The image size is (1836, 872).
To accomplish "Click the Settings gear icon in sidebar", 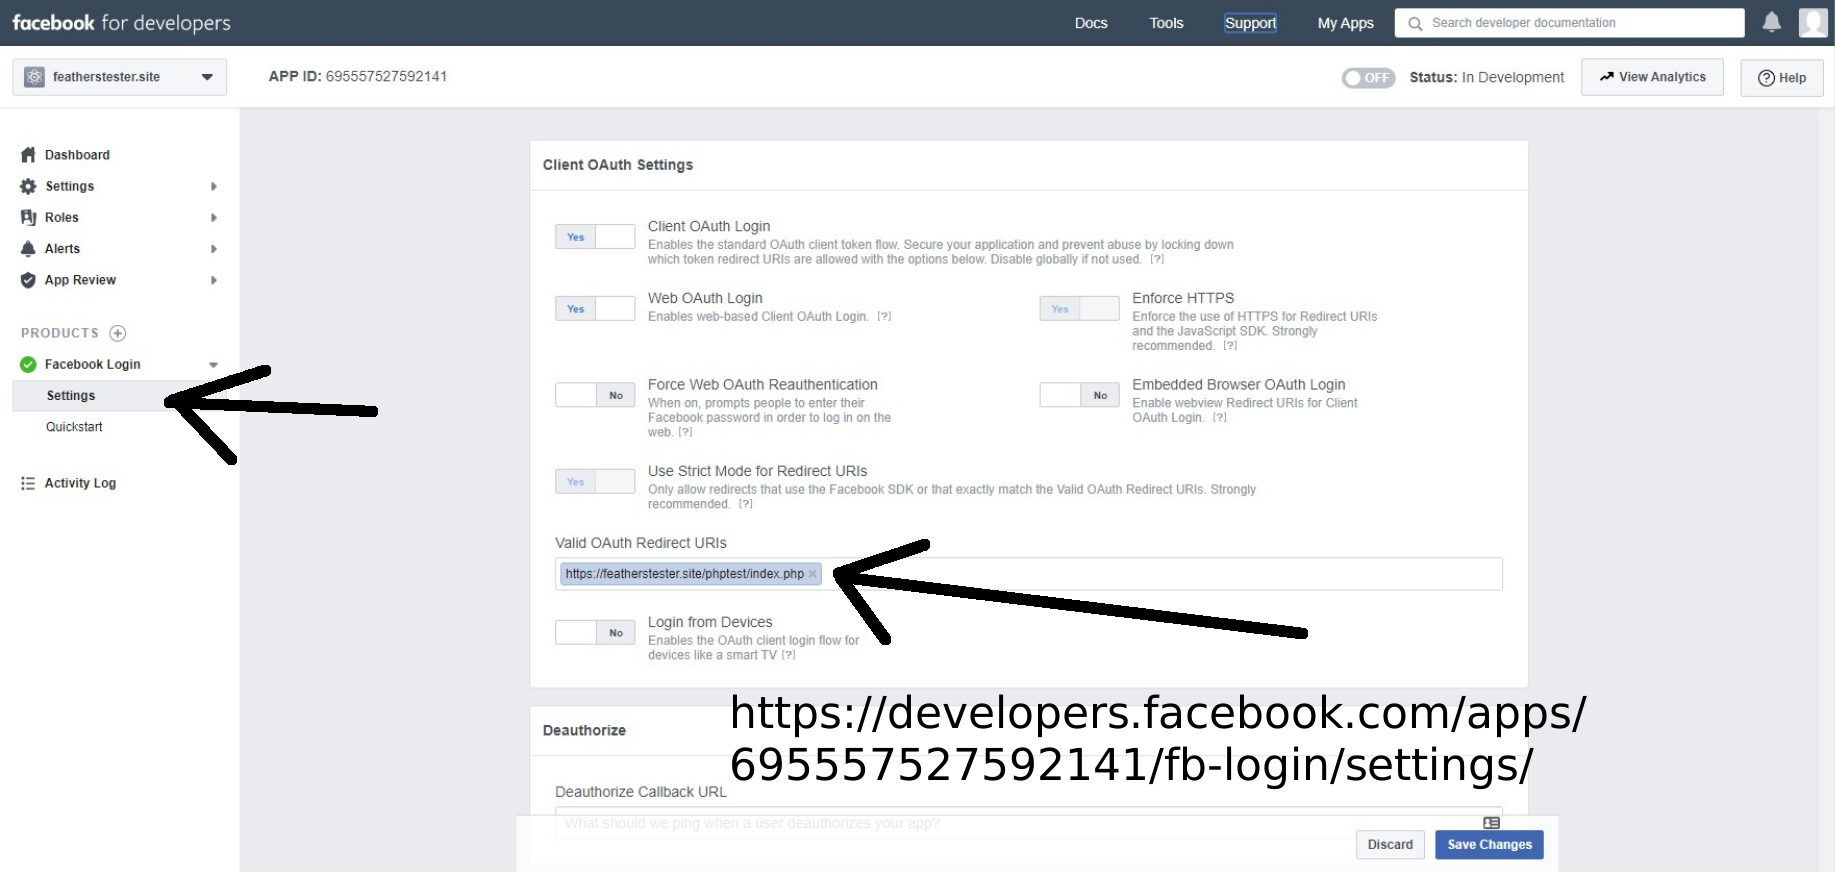I will pos(28,186).
